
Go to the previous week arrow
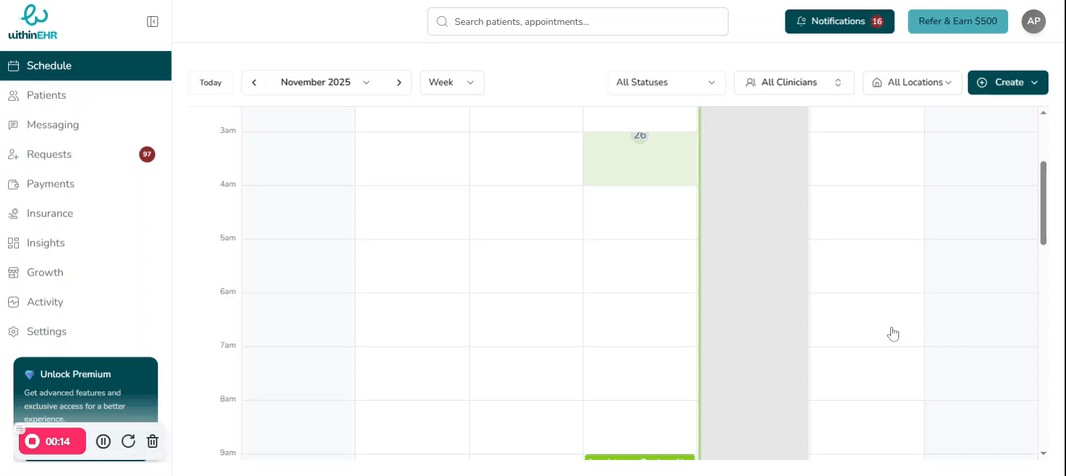(254, 82)
